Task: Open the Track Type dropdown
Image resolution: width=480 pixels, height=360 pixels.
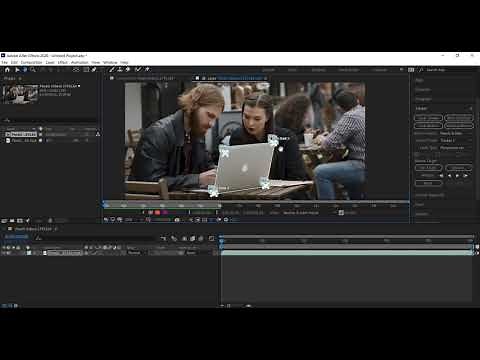Action: [456, 148]
